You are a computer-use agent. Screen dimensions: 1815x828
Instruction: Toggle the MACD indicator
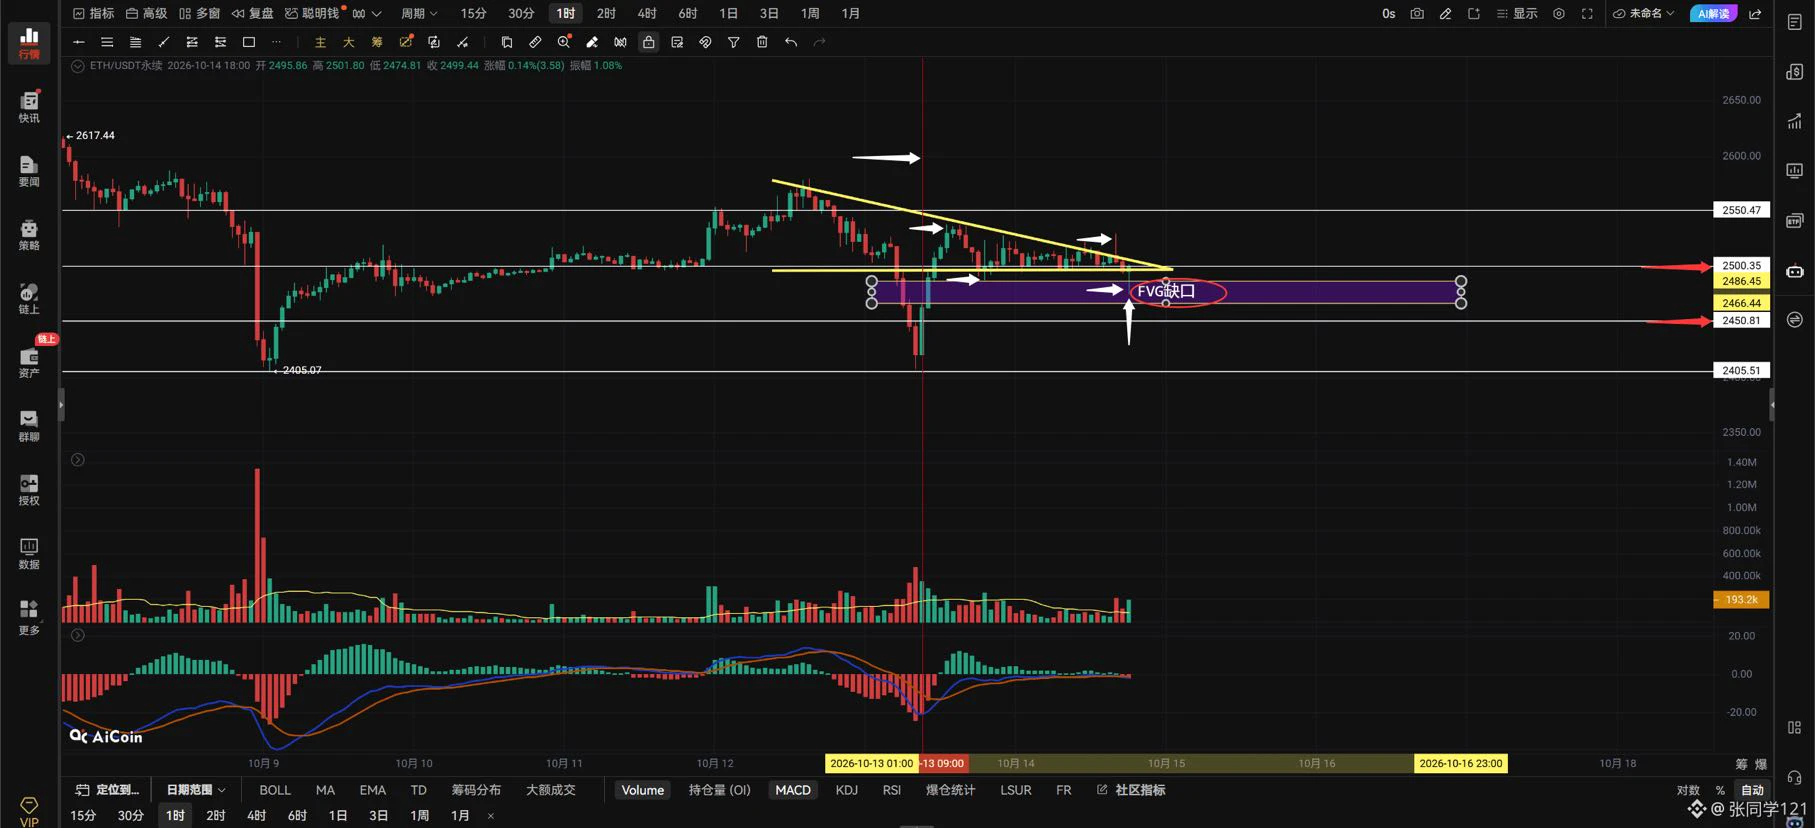(793, 790)
